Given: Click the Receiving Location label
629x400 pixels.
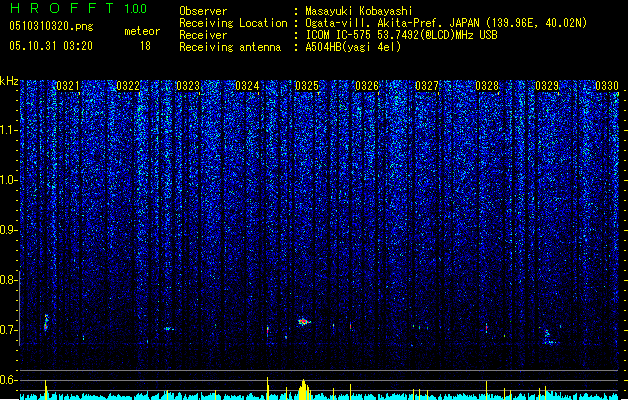Looking at the screenshot, I should [233, 23].
